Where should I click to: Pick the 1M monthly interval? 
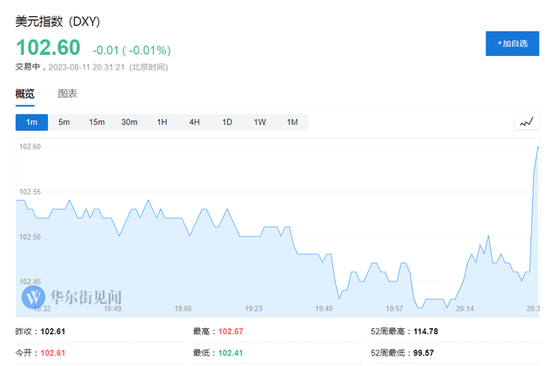[x=293, y=122]
